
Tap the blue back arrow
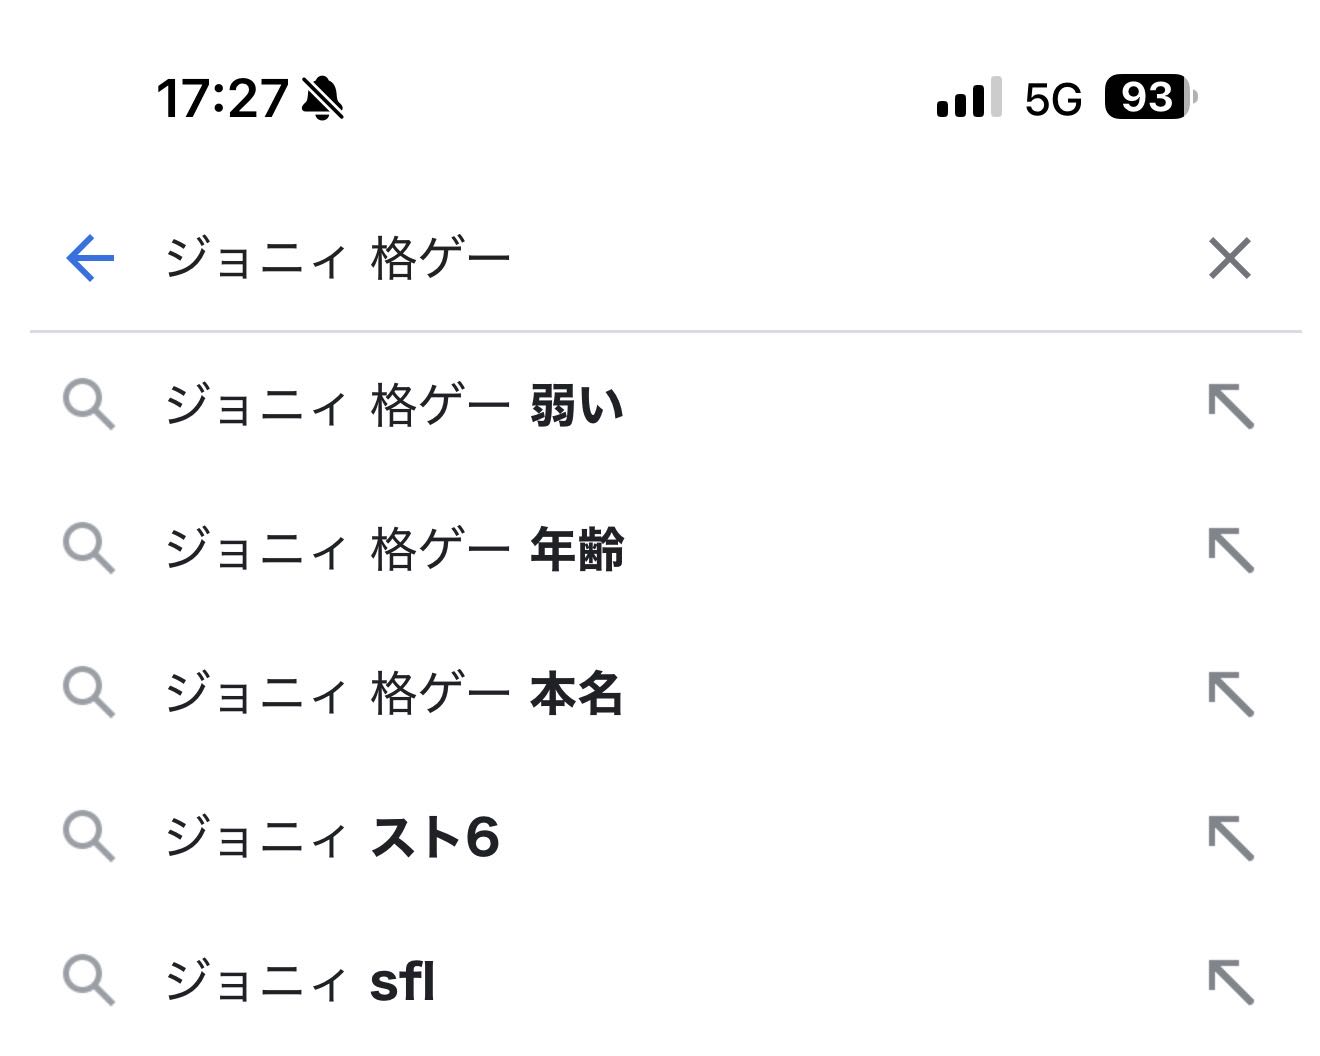coord(90,258)
